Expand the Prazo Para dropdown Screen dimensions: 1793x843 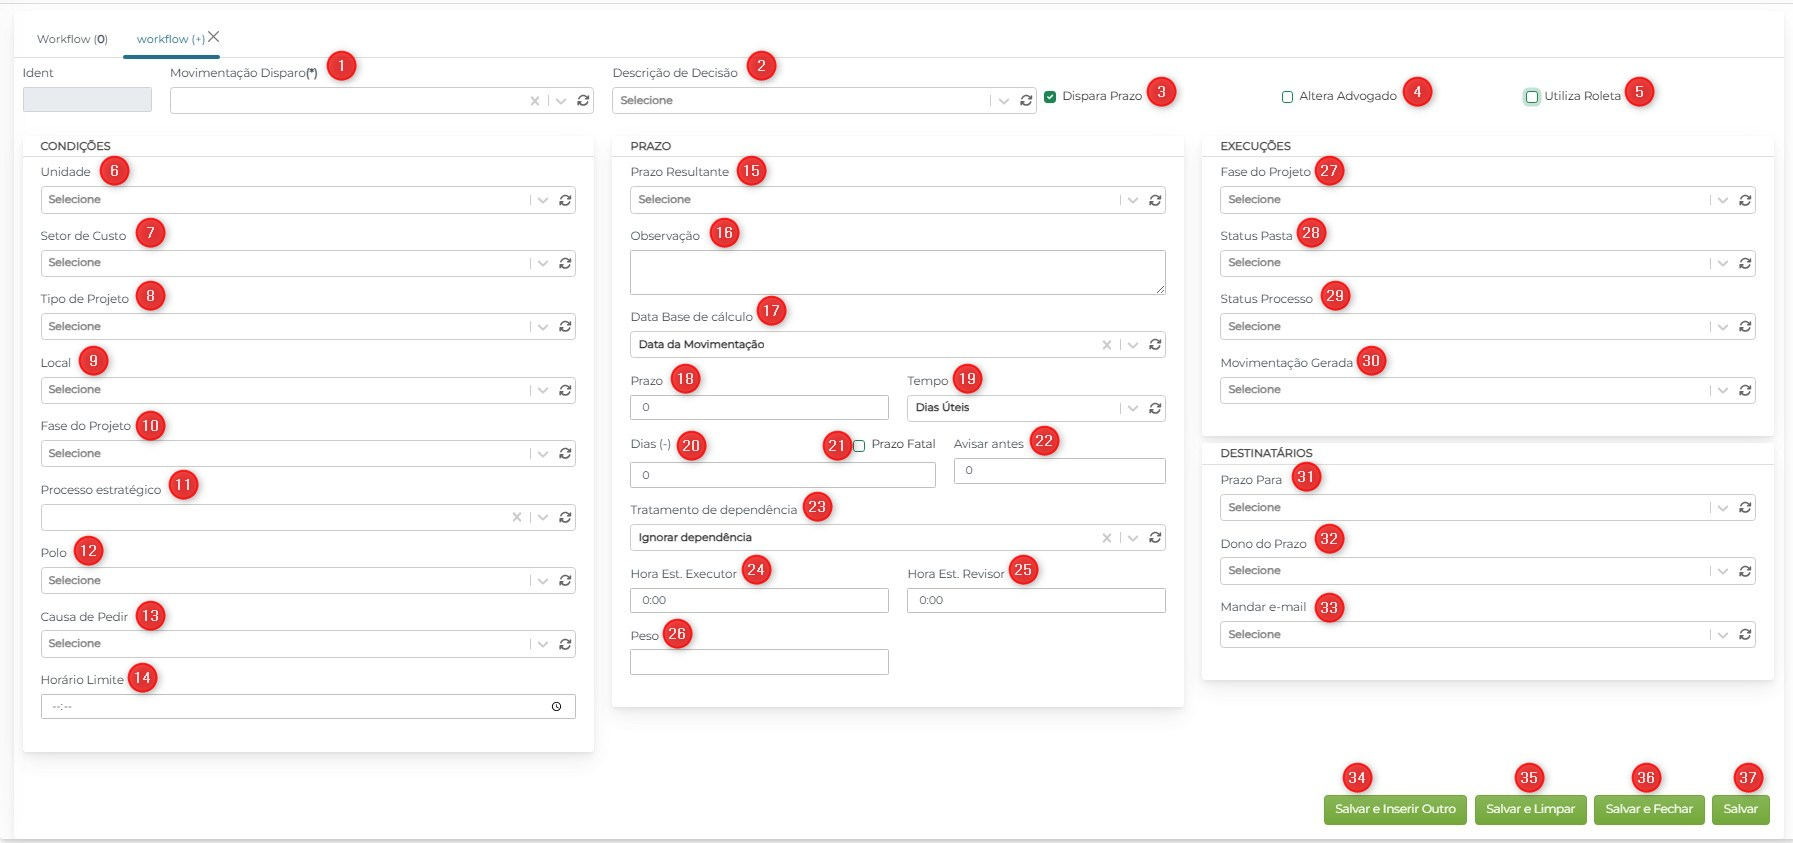pyautogui.click(x=1723, y=508)
